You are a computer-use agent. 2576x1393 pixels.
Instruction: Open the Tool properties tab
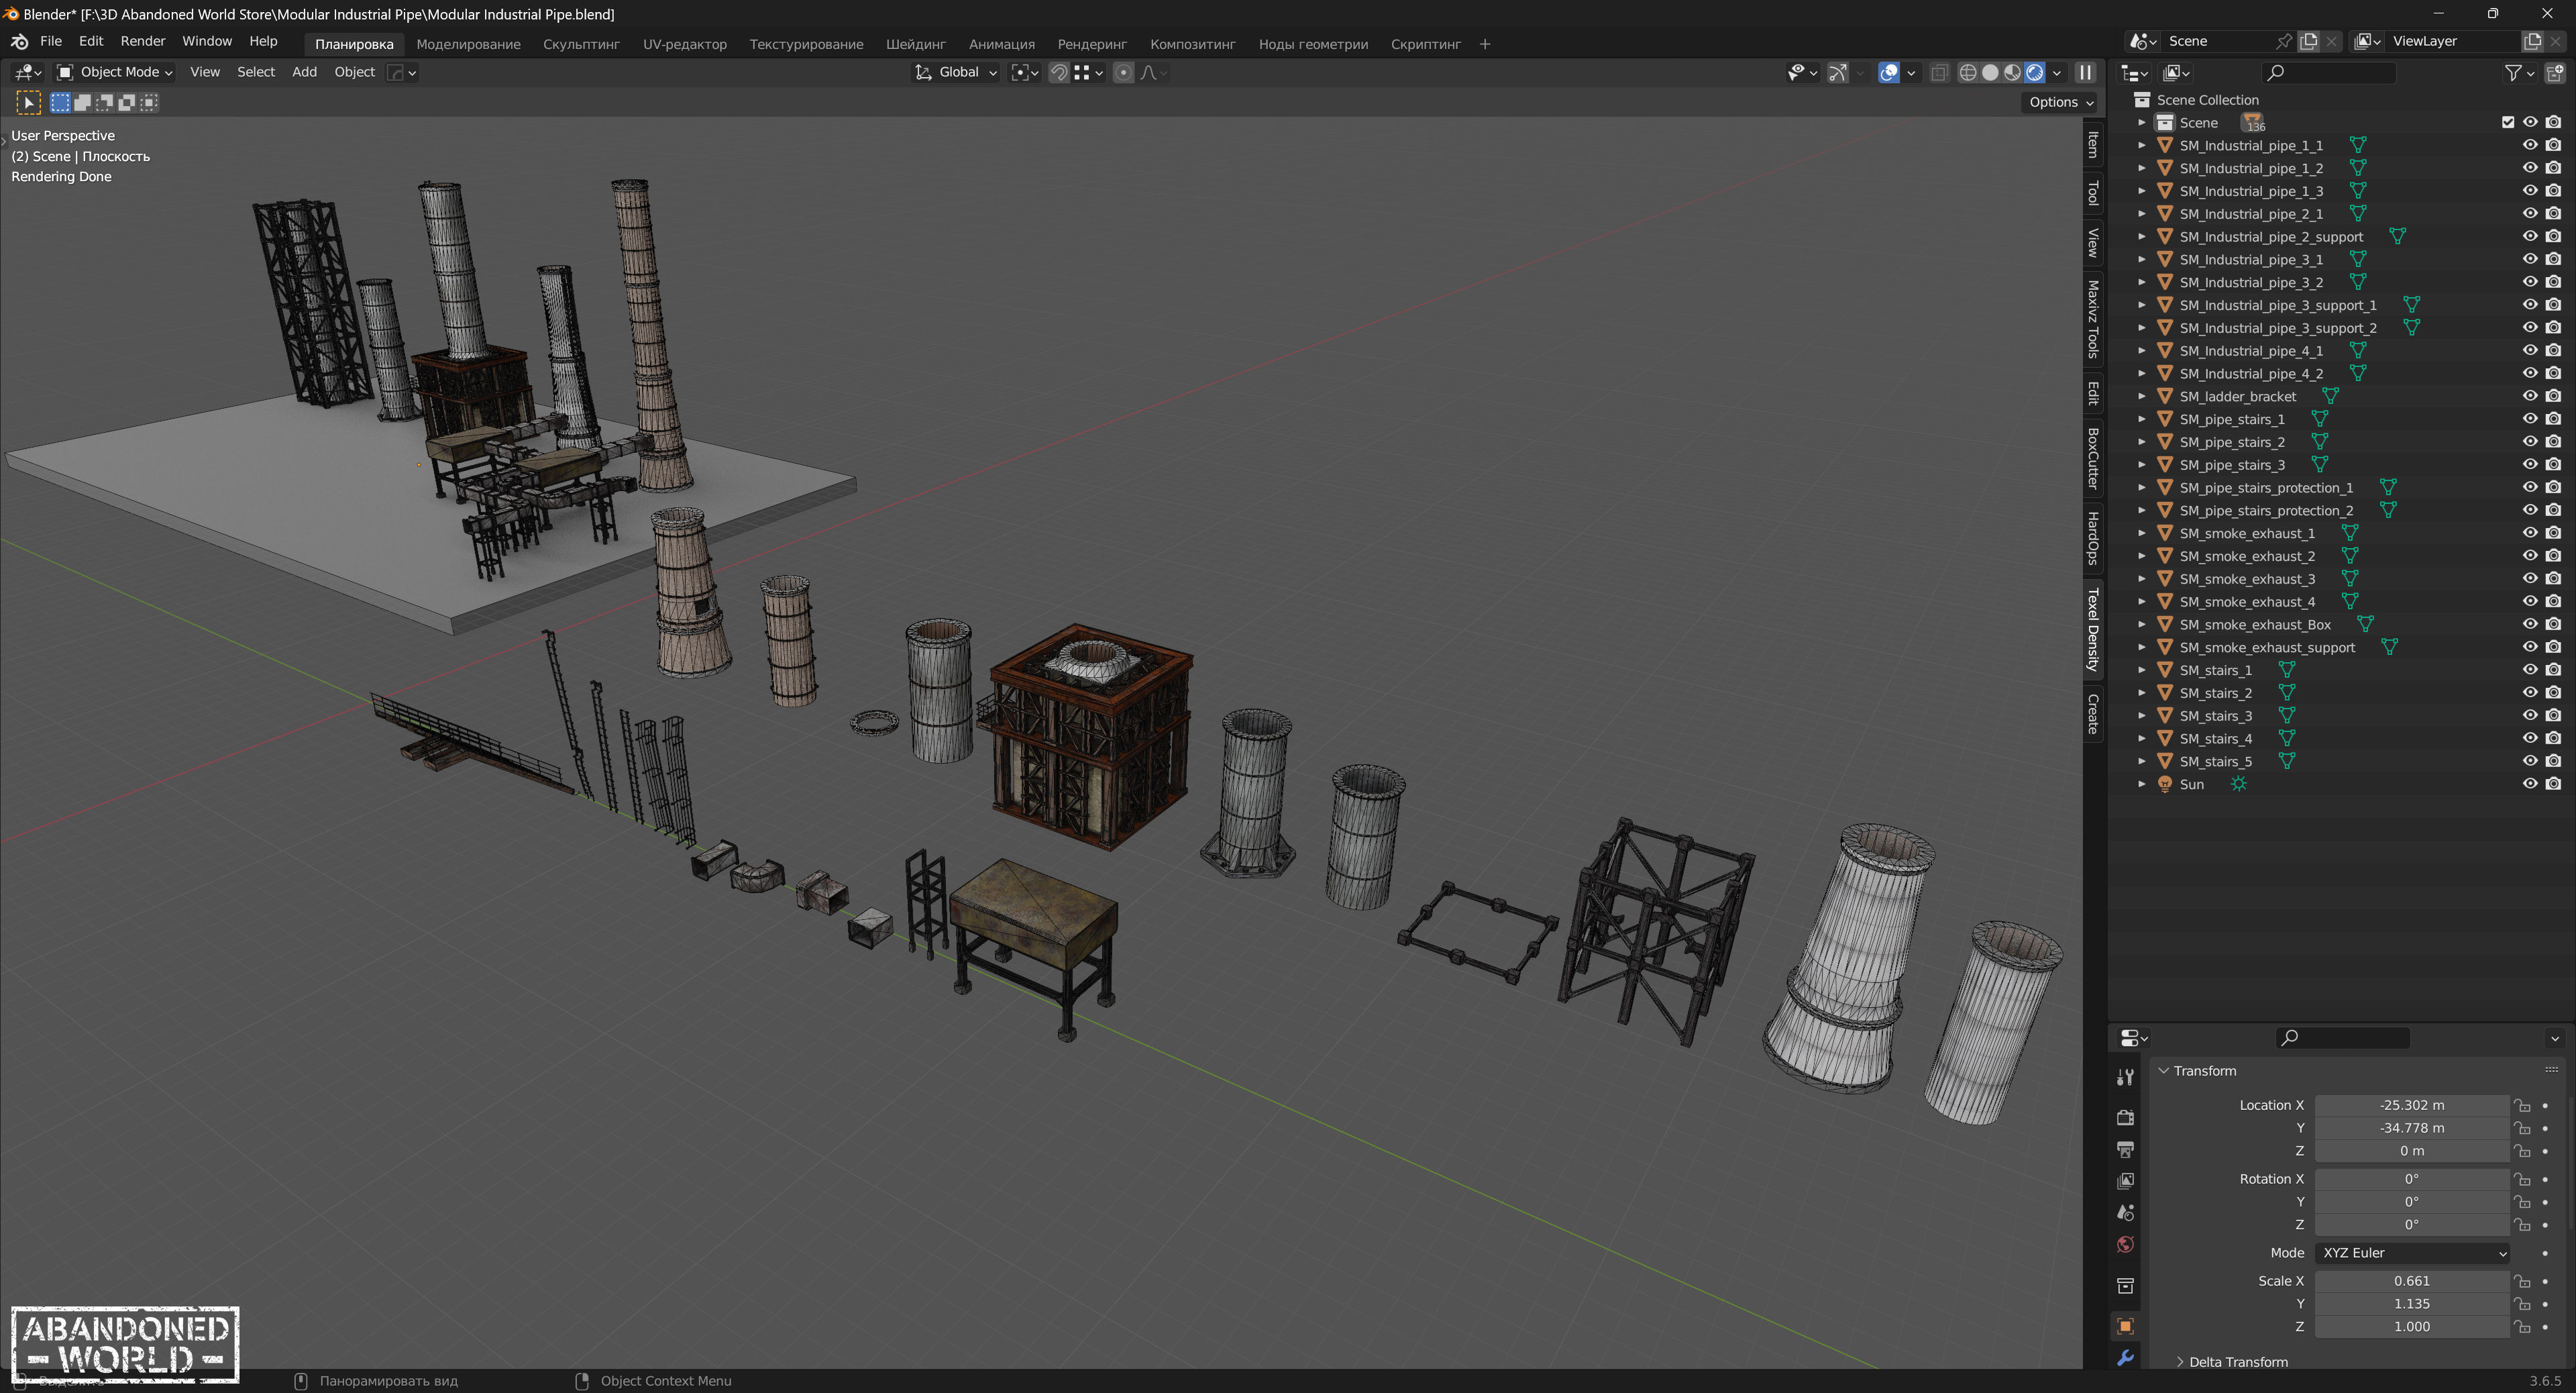[2125, 1077]
